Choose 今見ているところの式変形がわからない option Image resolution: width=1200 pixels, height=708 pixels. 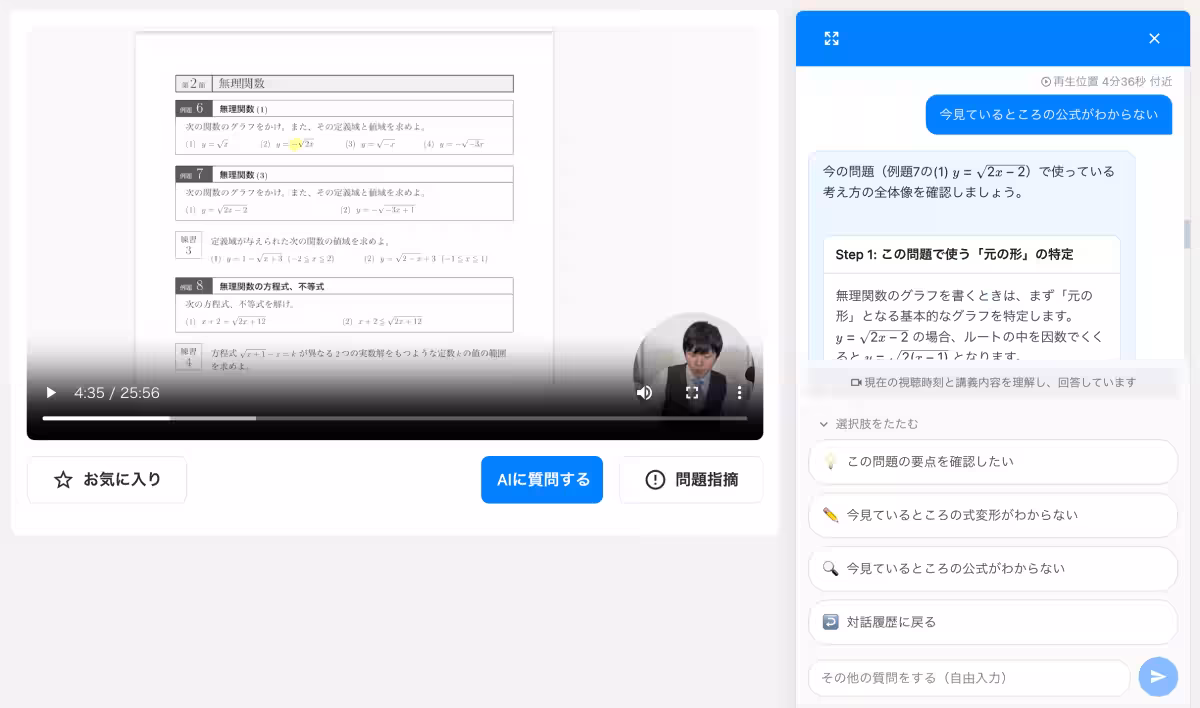pyautogui.click(x=993, y=515)
